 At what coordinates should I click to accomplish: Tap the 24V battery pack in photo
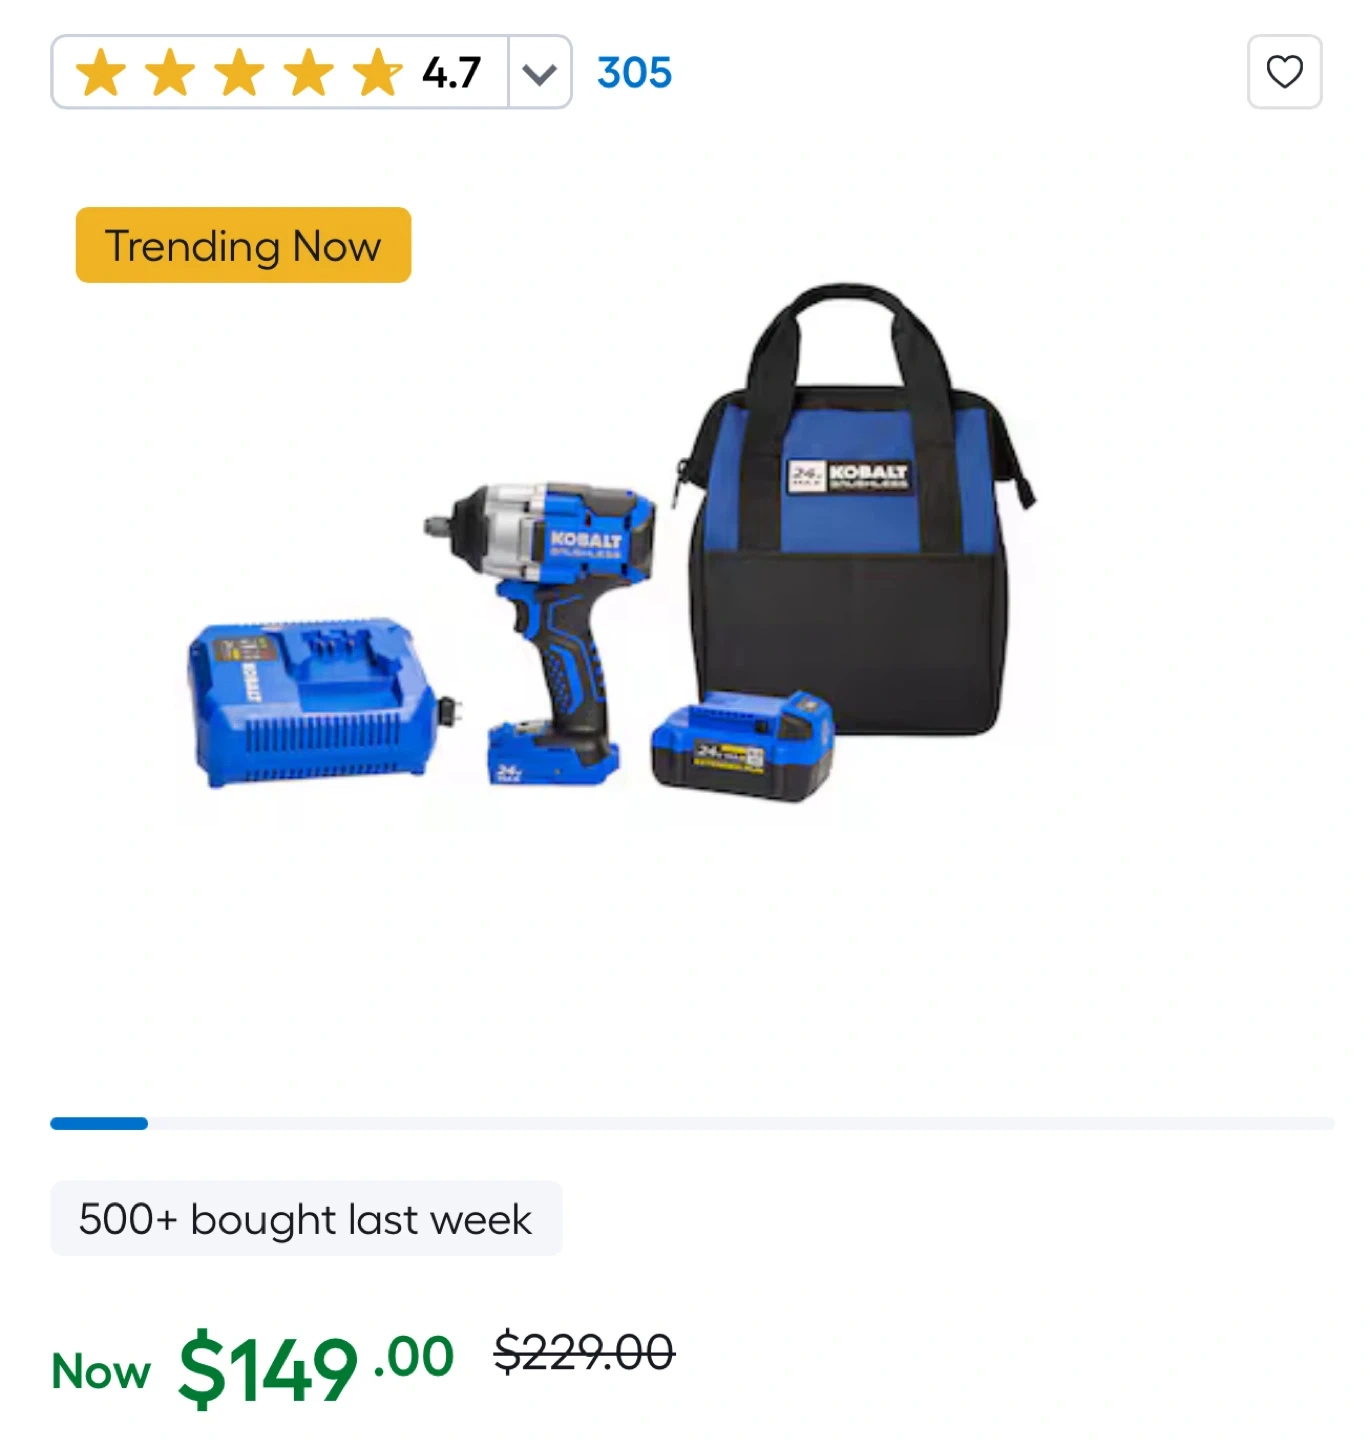(x=742, y=745)
